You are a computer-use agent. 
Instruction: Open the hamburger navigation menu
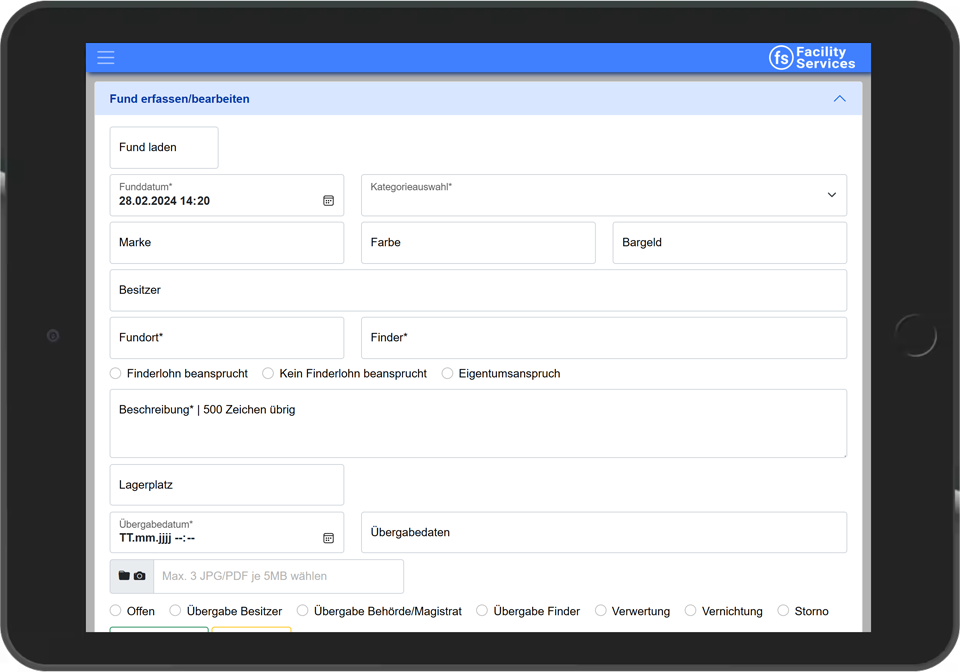tap(106, 58)
